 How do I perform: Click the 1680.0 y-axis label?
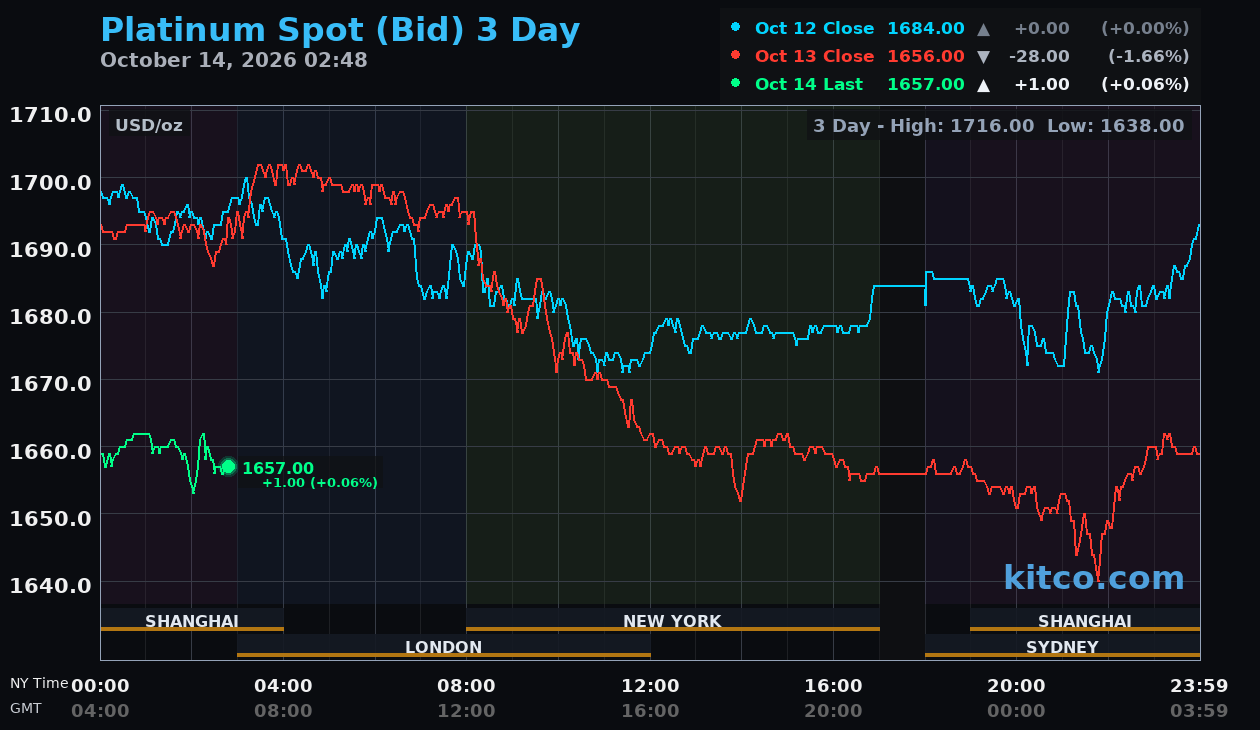tap(51, 315)
